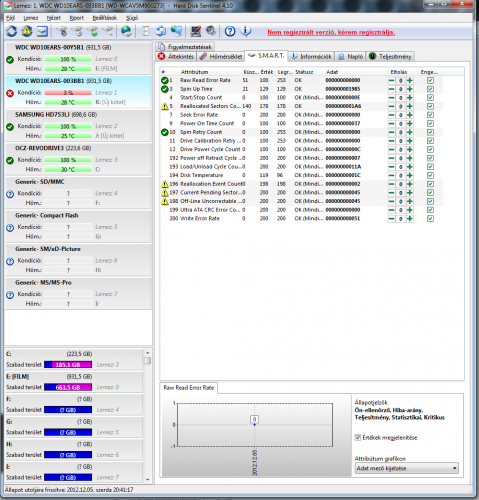Click minus offset button for Seek Error Rate
This screenshot has height=500, width=479.
391,115
